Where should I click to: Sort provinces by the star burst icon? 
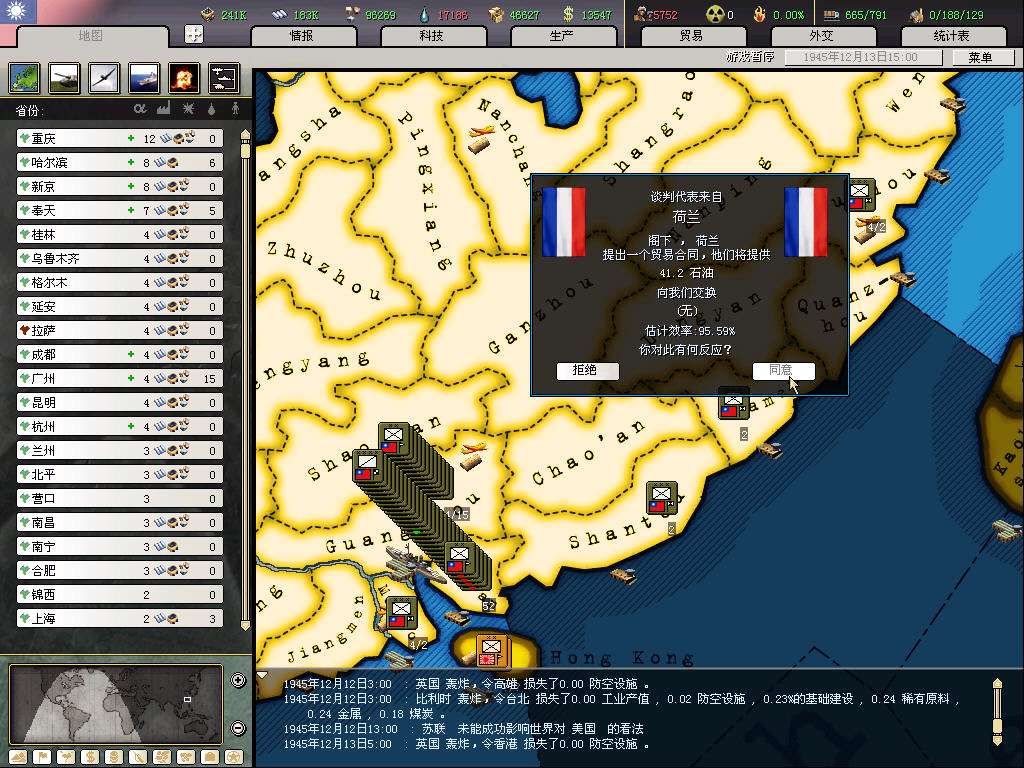pyautogui.click(x=188, y=109)
